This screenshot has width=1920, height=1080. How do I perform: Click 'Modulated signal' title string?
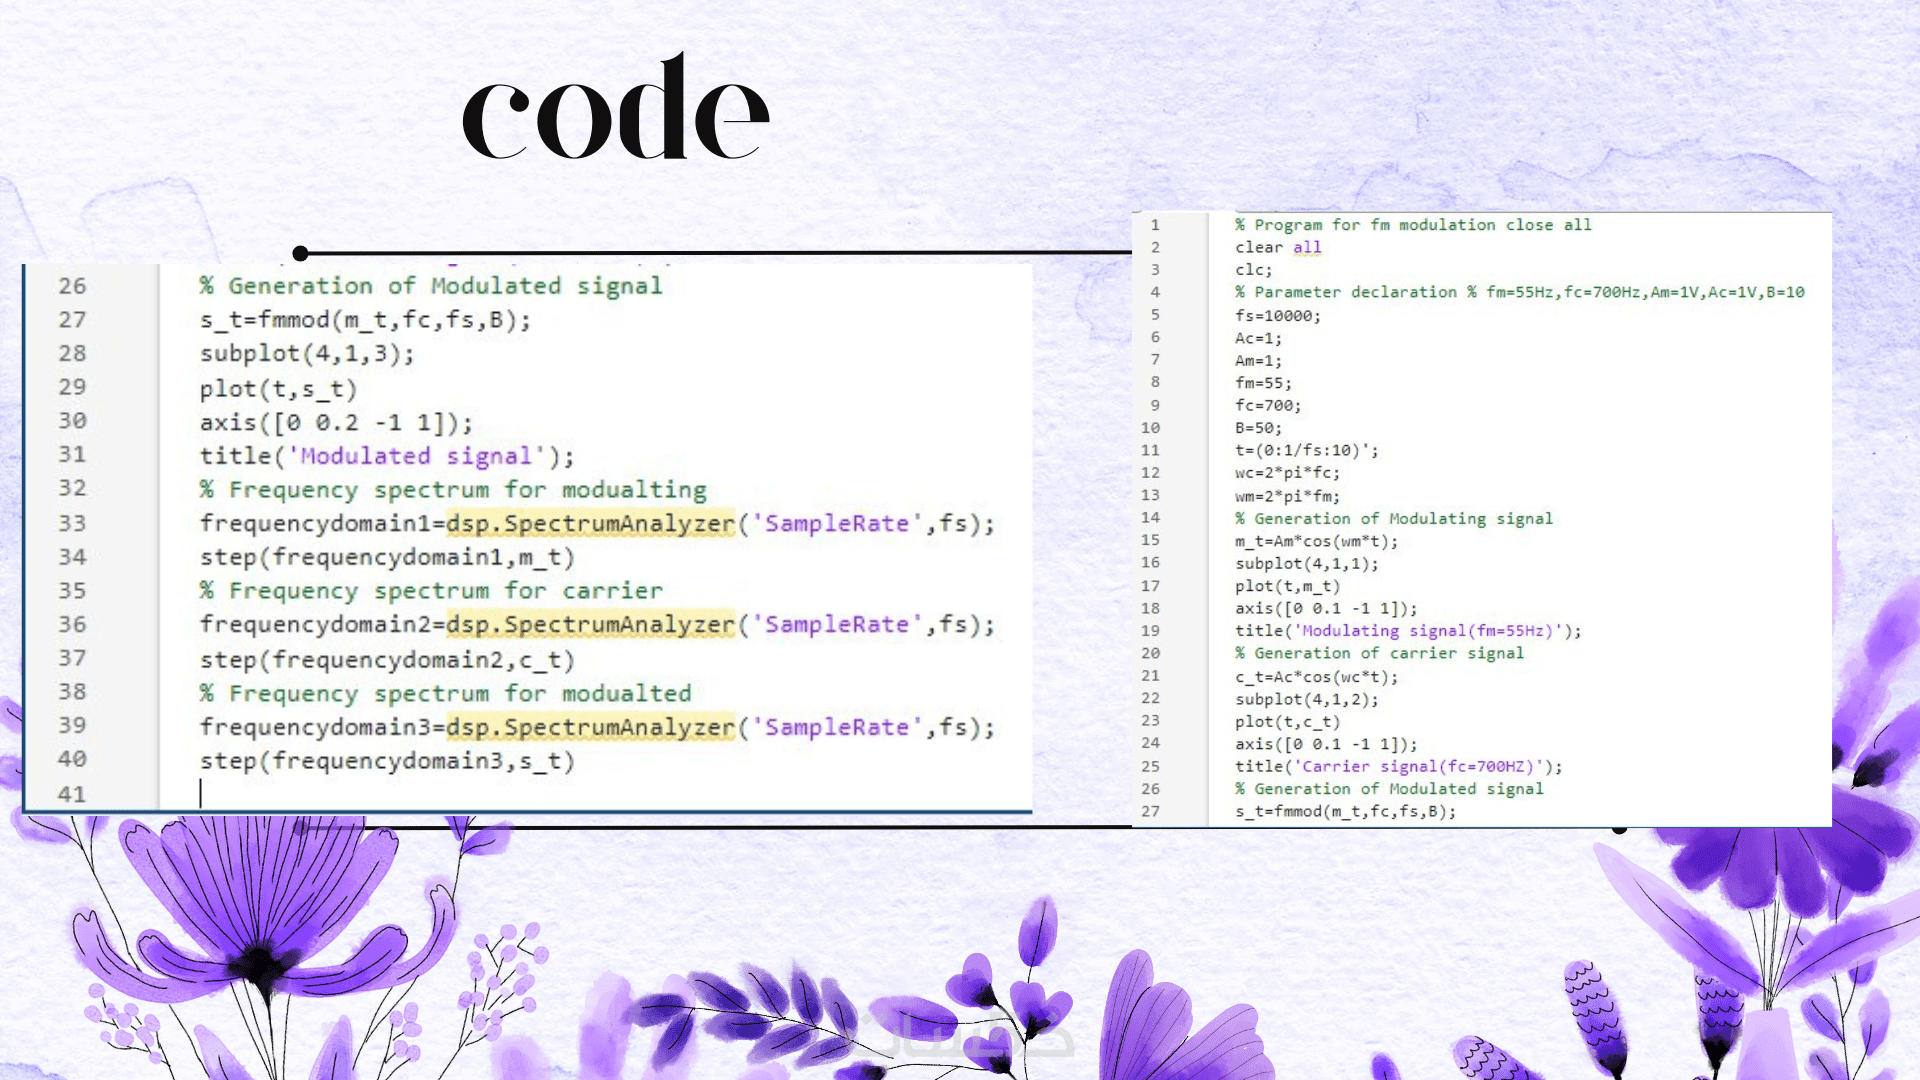(x=417, y=456)
